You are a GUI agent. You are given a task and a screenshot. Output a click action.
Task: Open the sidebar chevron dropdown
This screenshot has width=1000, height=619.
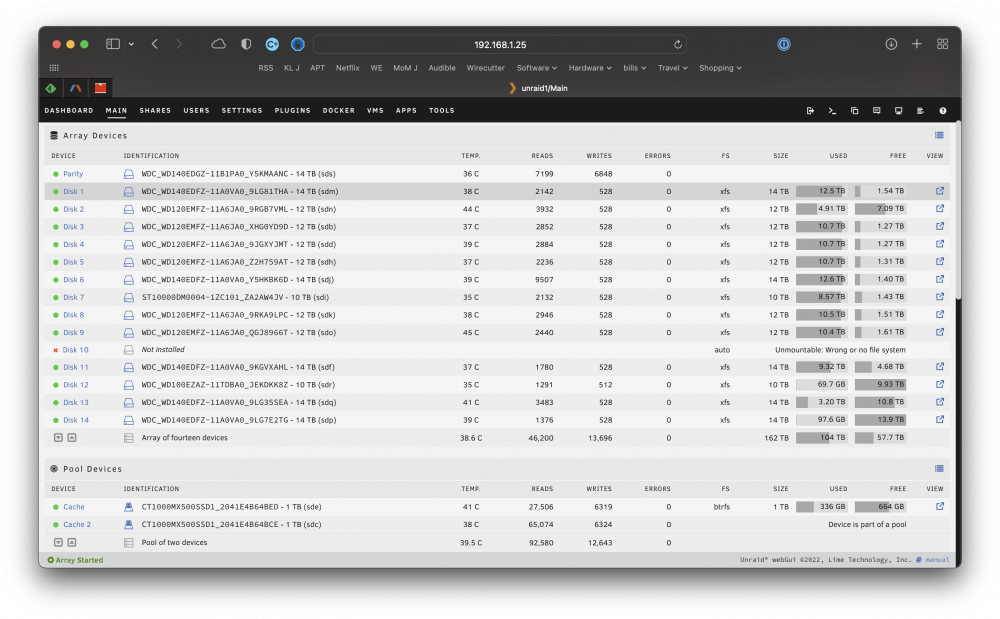pos(131,44)
